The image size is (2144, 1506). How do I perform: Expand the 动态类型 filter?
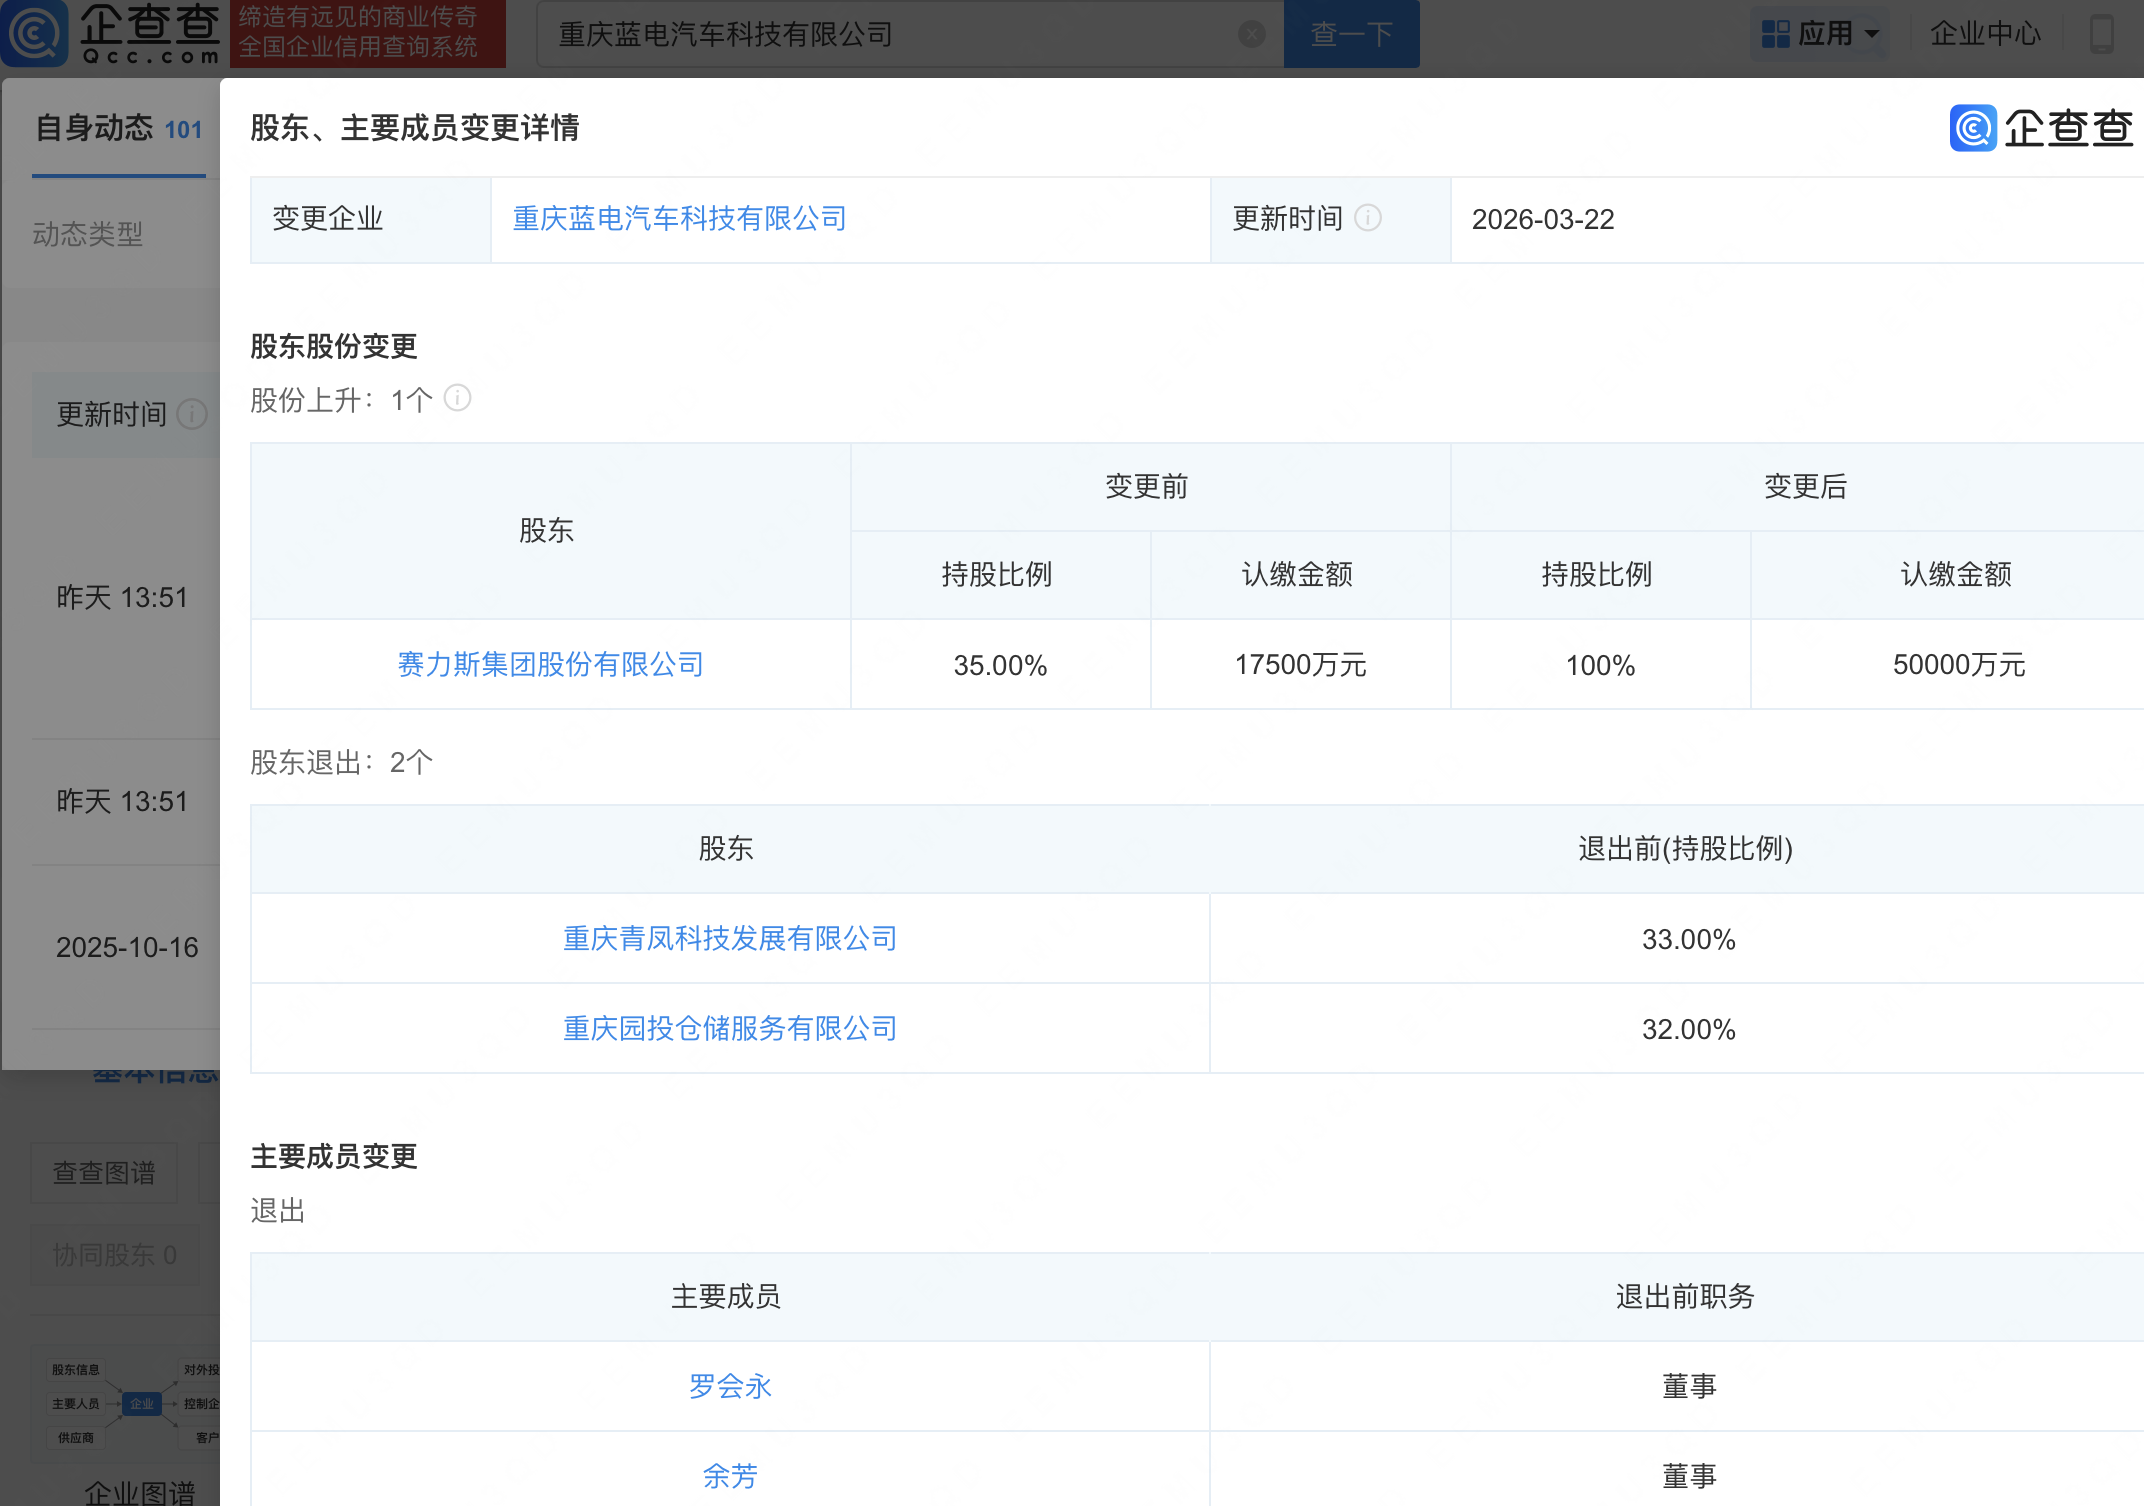click(88, 233)
